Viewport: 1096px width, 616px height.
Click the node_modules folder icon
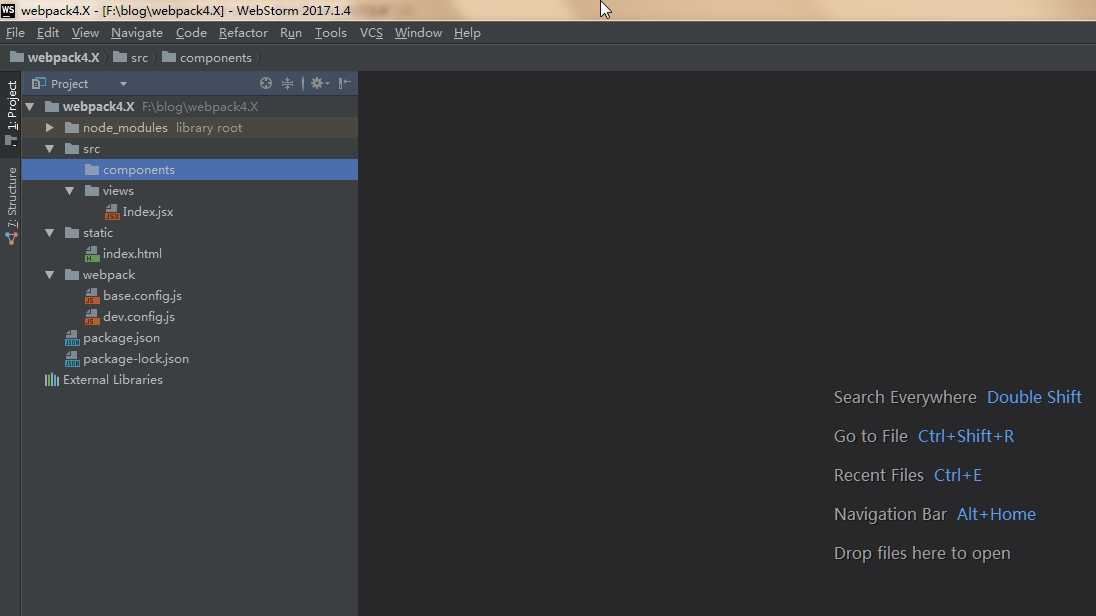(x=71, y=128)
